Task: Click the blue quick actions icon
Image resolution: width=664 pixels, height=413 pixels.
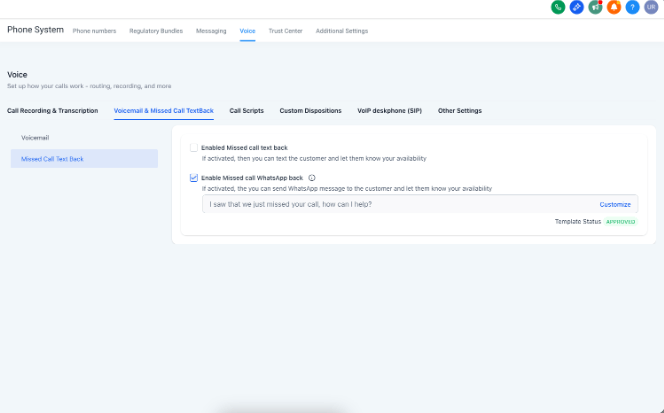Action: (576, 7)
